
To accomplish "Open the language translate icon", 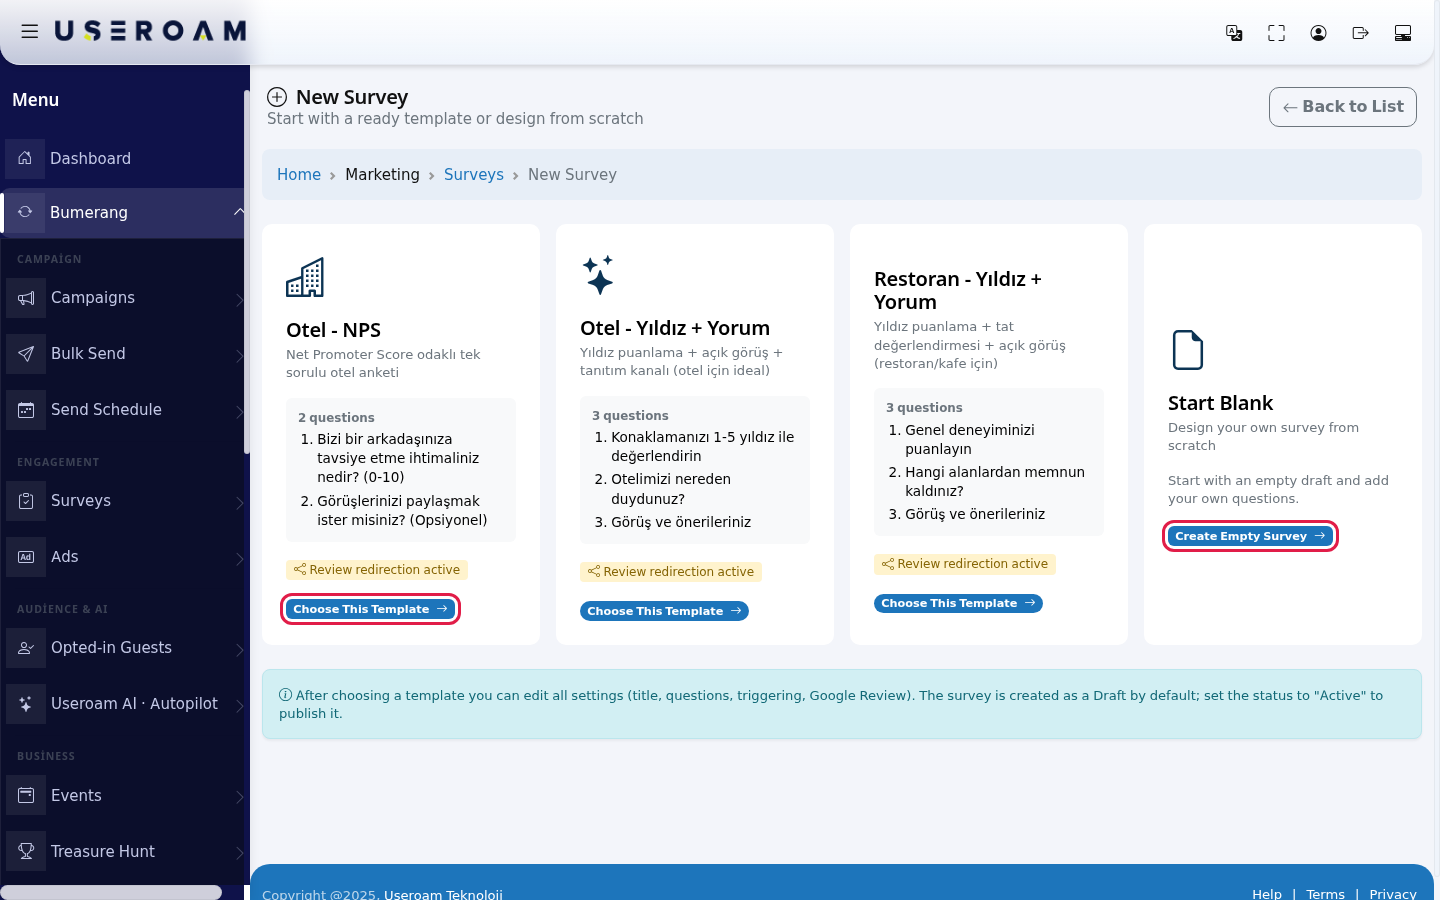I will (x=1234, y=33).
